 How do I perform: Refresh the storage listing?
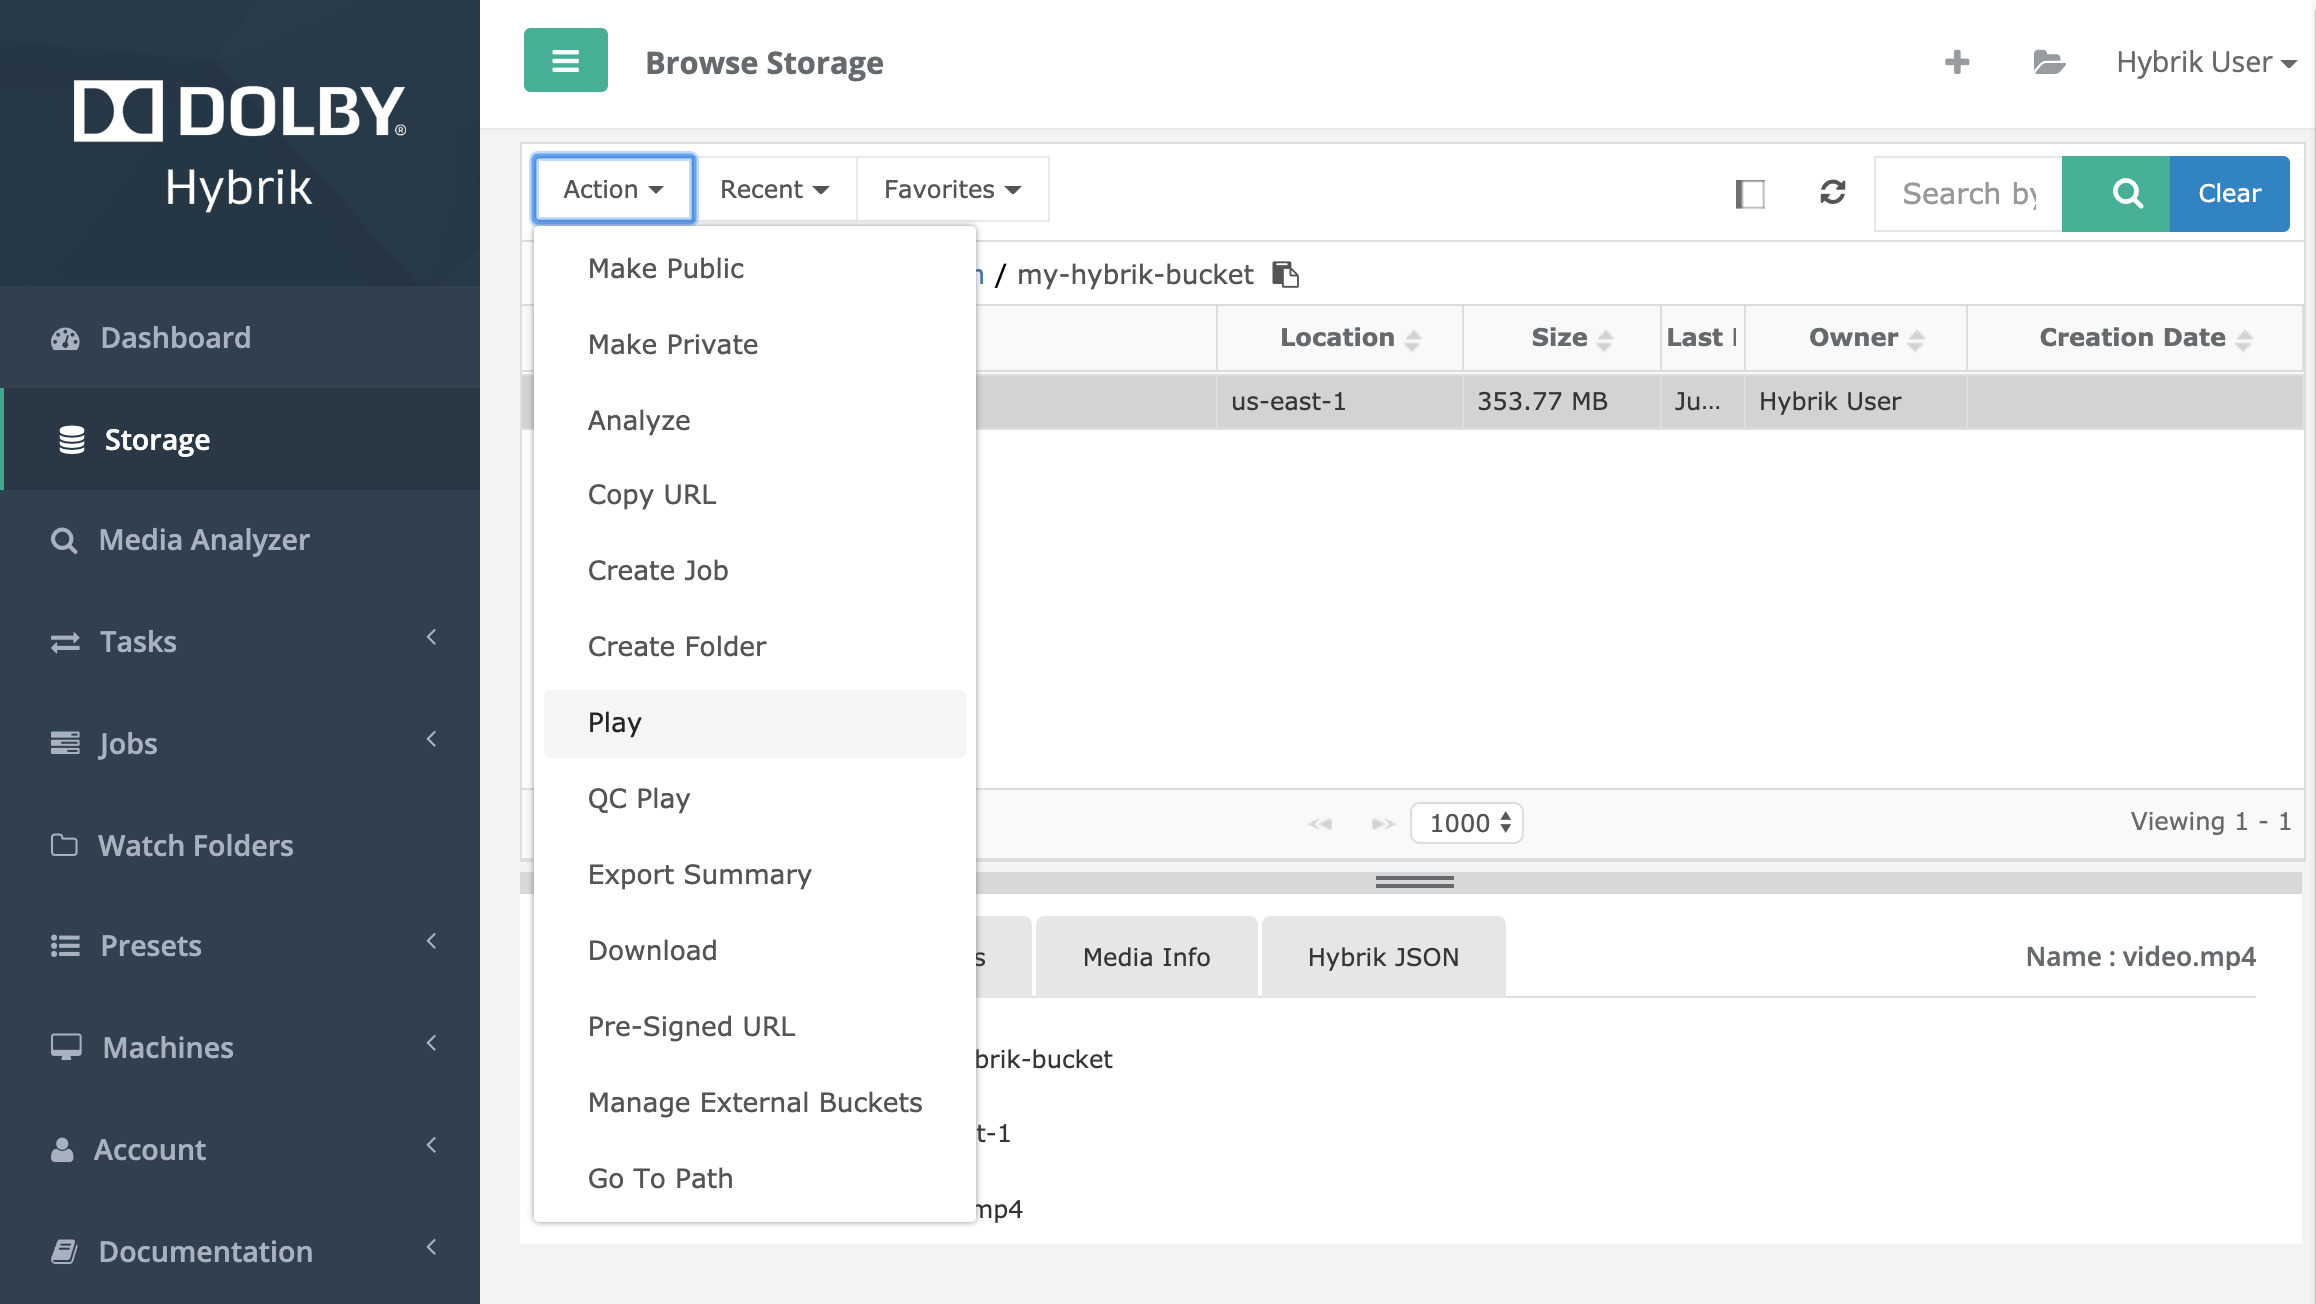click(1832, 192)
